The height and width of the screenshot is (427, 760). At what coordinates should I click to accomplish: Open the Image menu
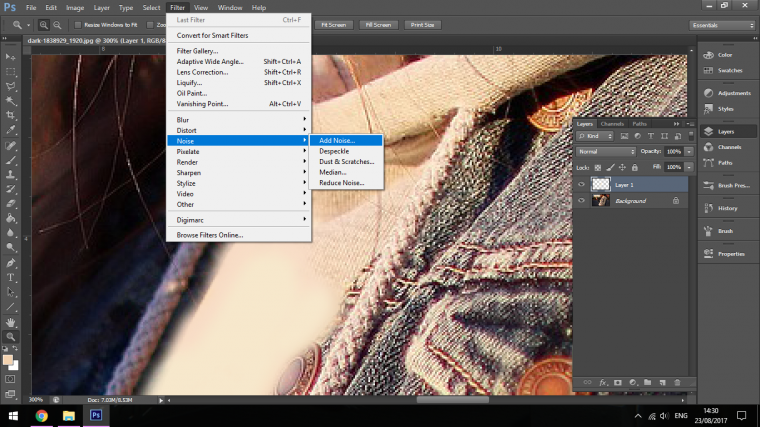click(75, 8)
